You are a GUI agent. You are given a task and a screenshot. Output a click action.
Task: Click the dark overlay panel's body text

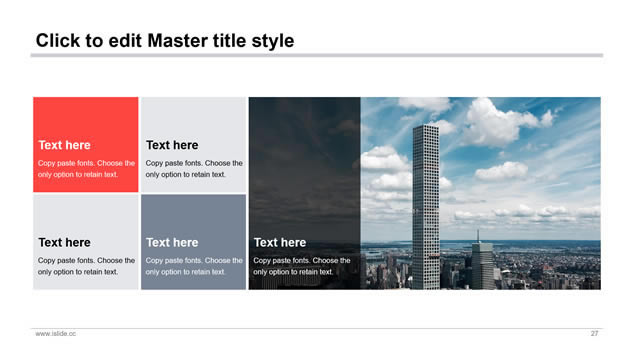tap(302, 266)
